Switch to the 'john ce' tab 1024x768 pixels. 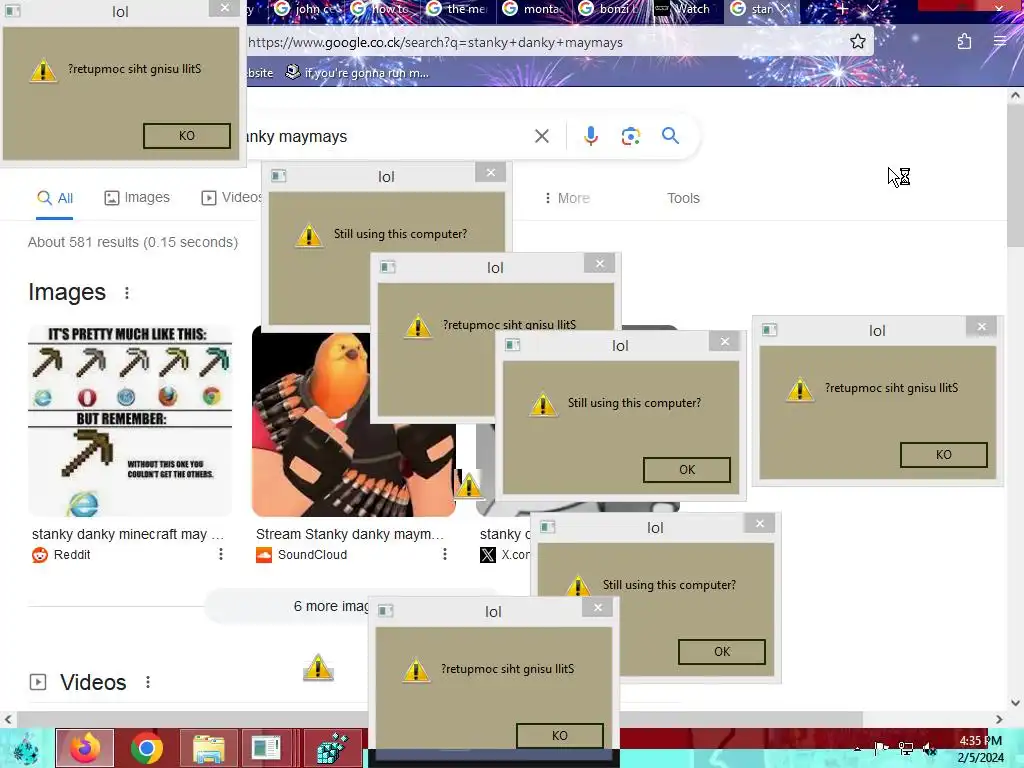(306, 9)
